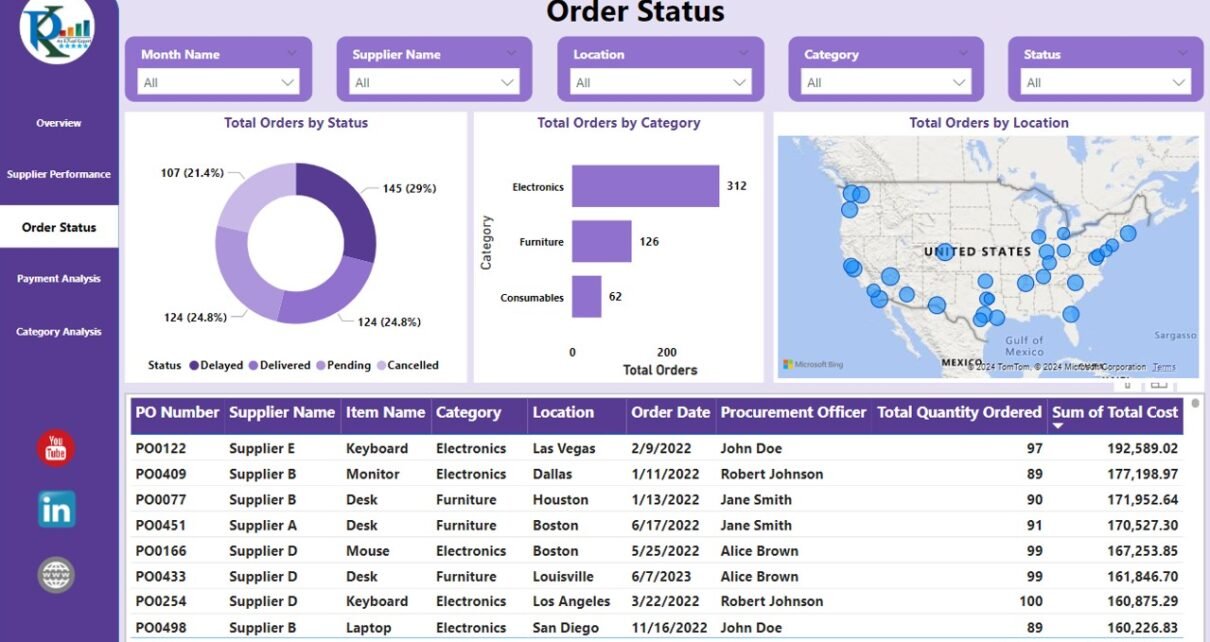Open the YouTube icon link
This screenshot has height=642, width=1210.
click(x=56, y=448)
